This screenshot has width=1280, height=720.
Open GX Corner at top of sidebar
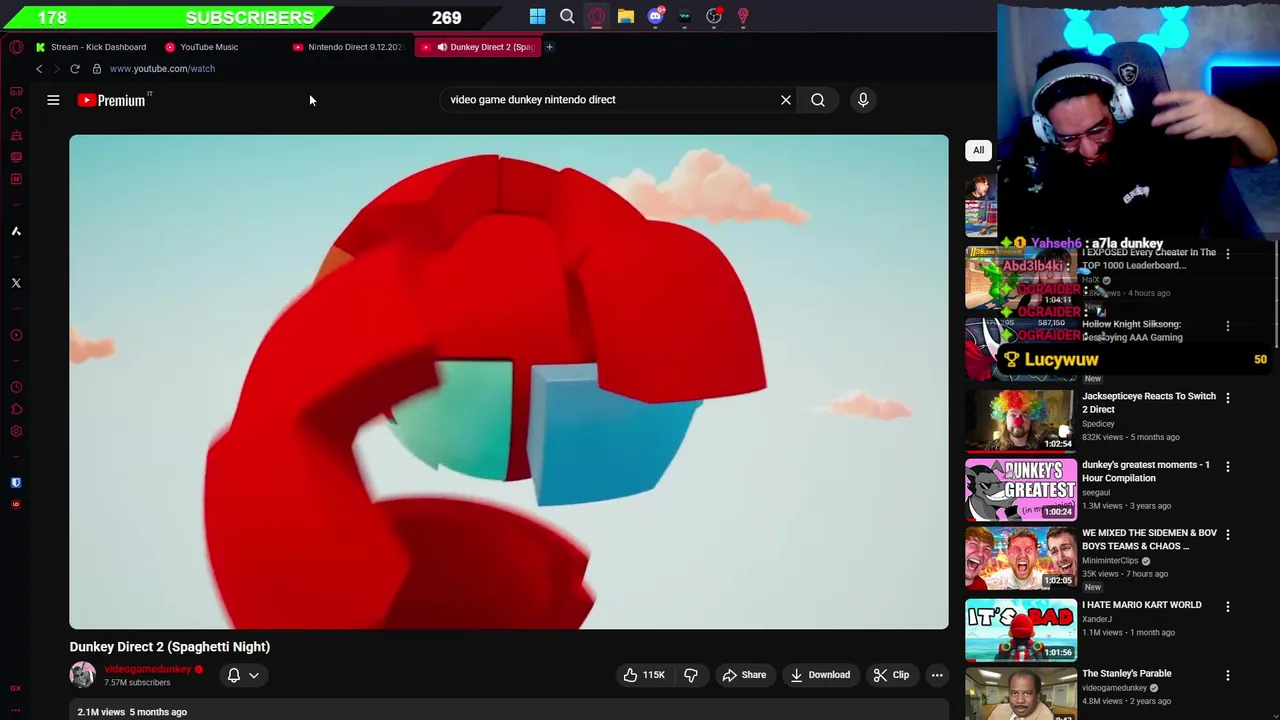(16, 91)
